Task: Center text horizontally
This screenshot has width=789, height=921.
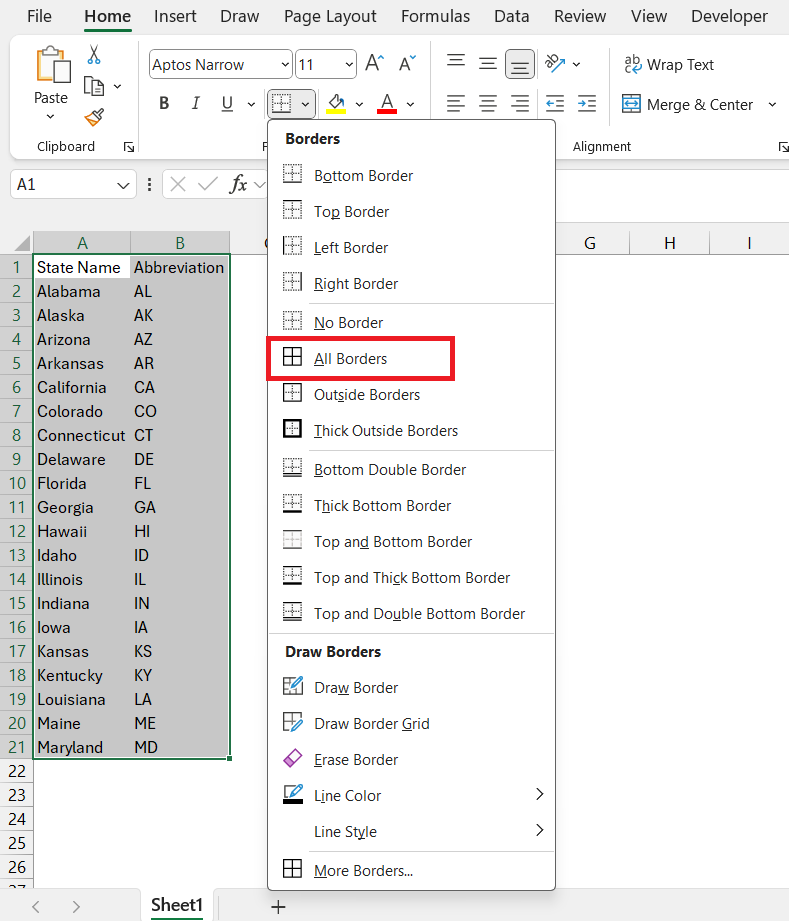Action: pyautogui.click(x=488, y=104)
